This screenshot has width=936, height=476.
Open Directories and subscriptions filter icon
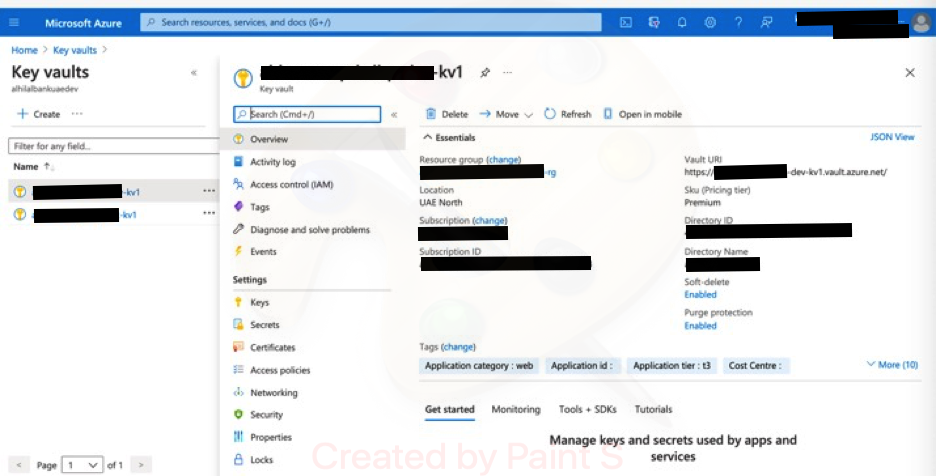click(654, 23)
